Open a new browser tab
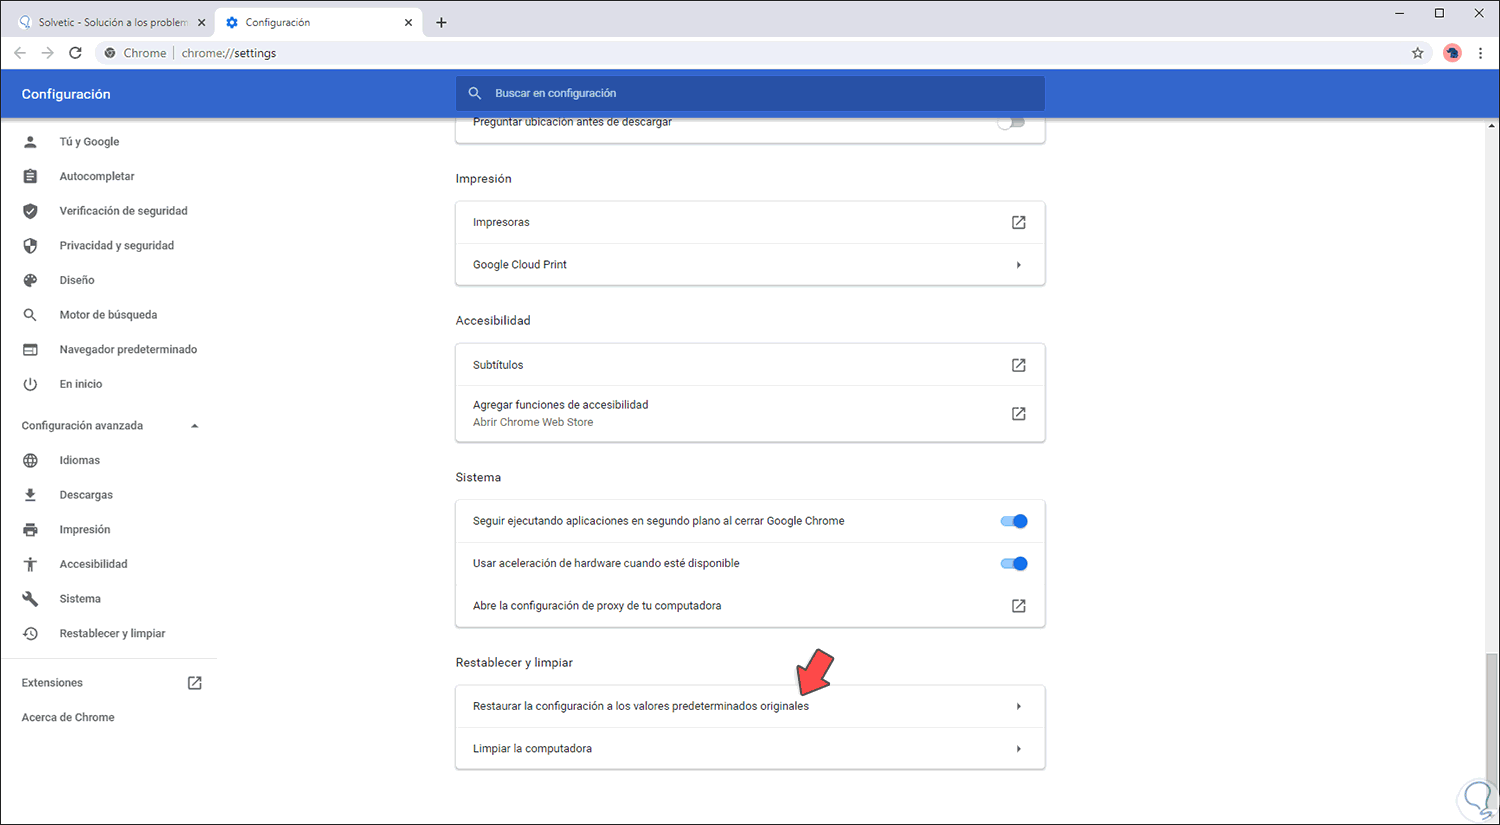1500x825 pixels. [x=441, y=22]
